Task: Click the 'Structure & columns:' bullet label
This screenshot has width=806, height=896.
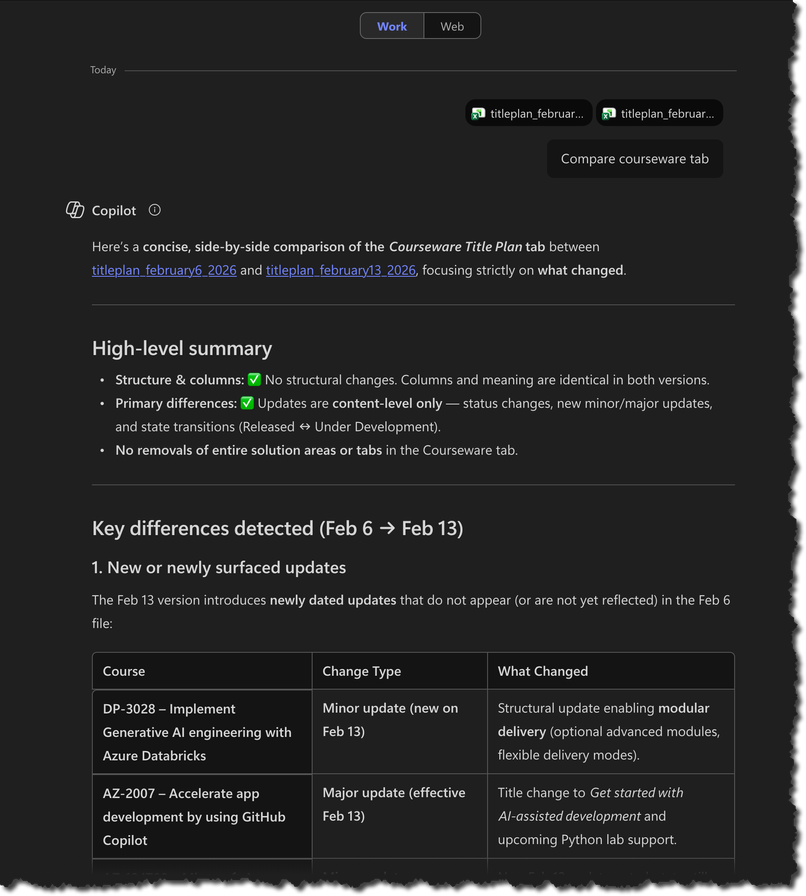Action: click(179, 380)
